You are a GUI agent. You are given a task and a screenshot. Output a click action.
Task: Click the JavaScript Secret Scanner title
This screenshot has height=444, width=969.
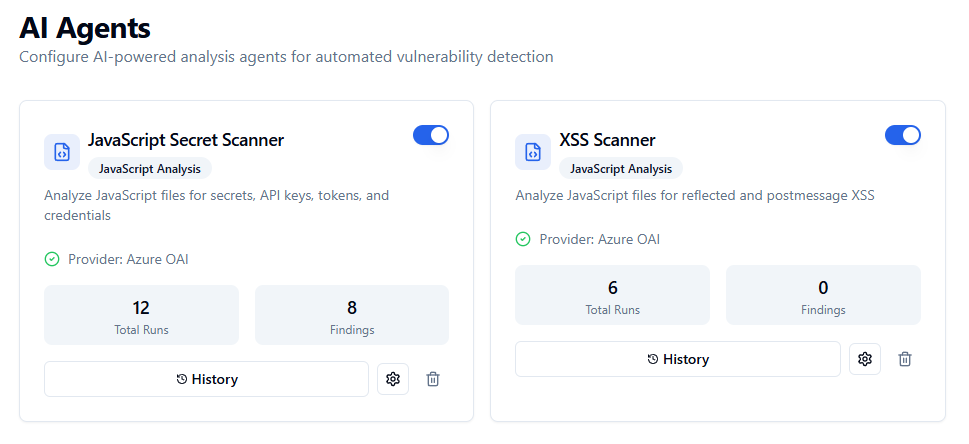click(x=186, y=140)
